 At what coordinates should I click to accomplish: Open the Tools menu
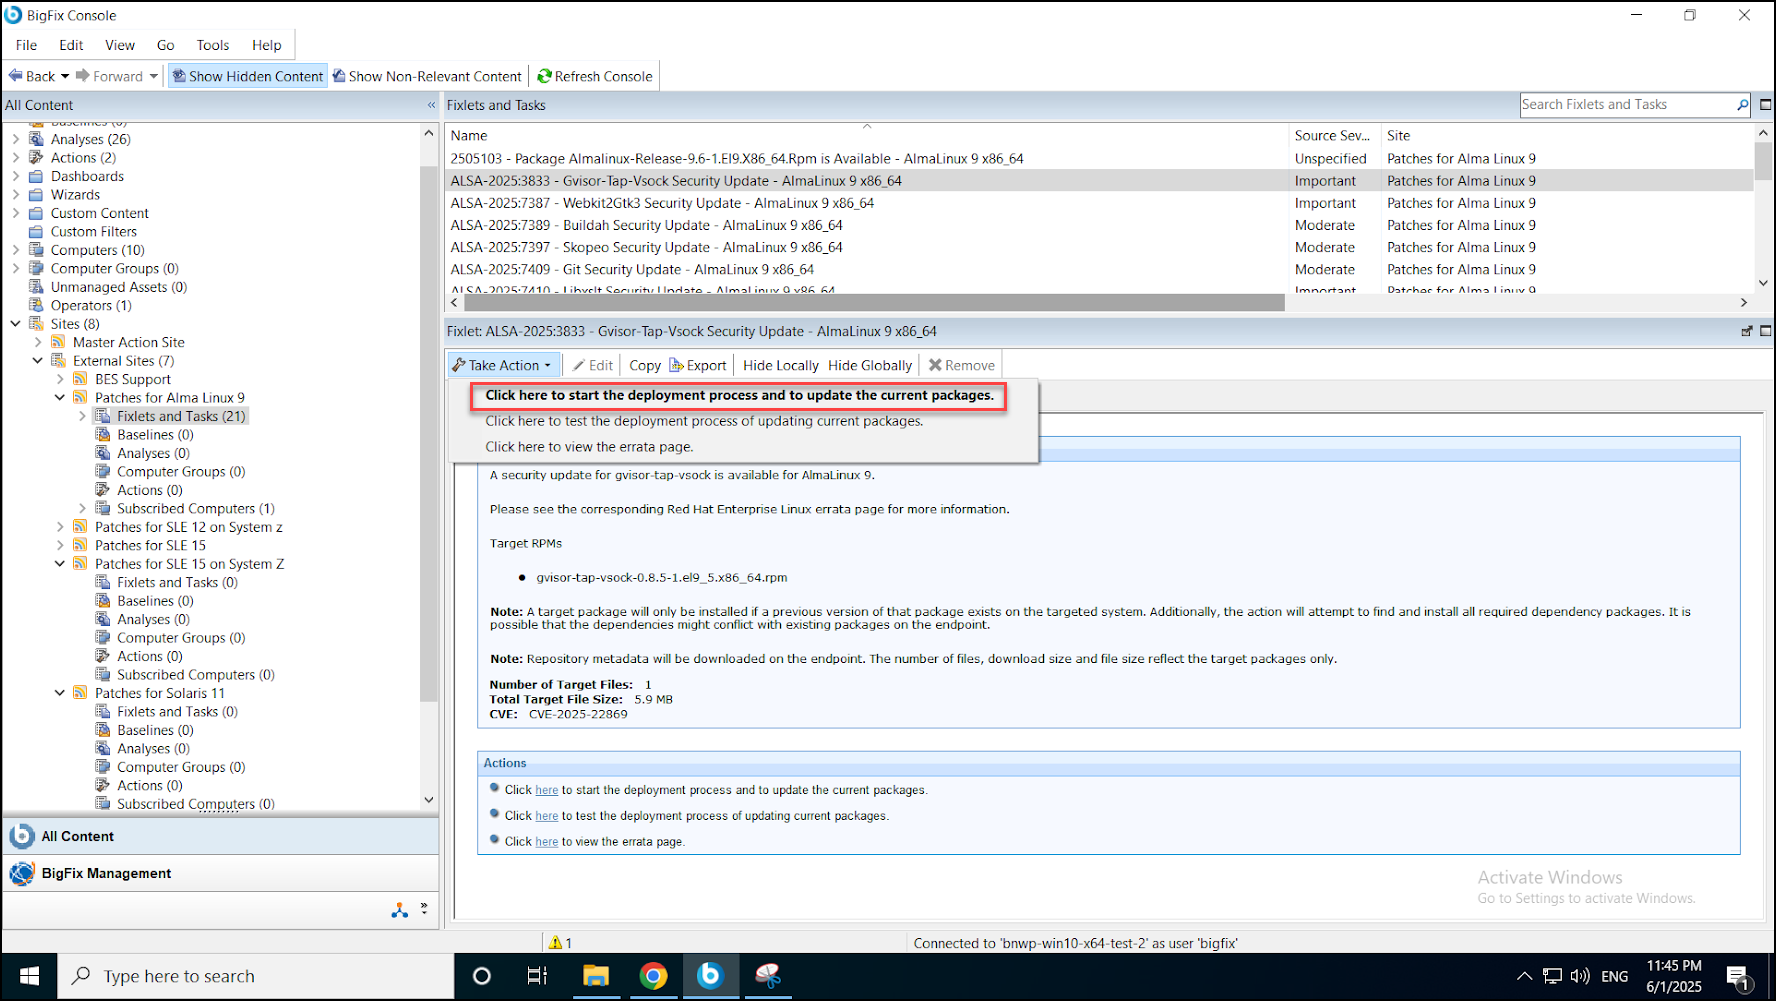[x=212, y=45]
